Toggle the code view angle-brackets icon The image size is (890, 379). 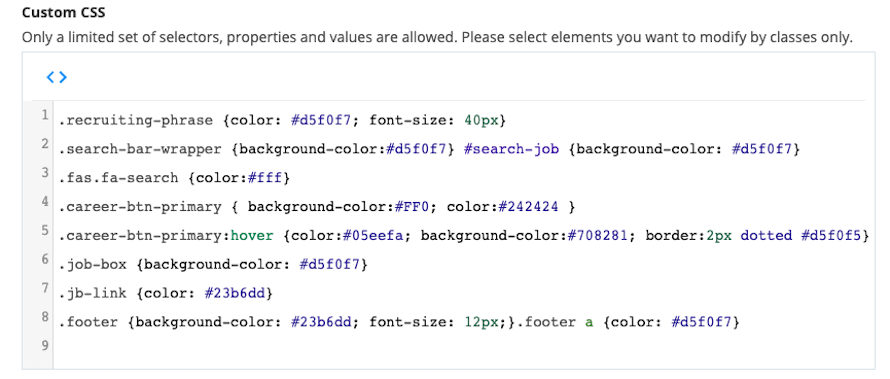(x=56, y=77)
